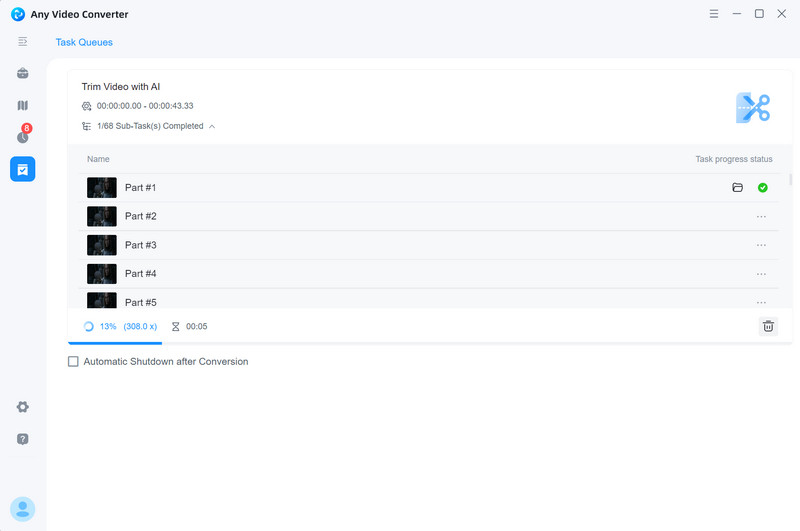Collapse the sidebar menu toggle icon

[22, 42]
